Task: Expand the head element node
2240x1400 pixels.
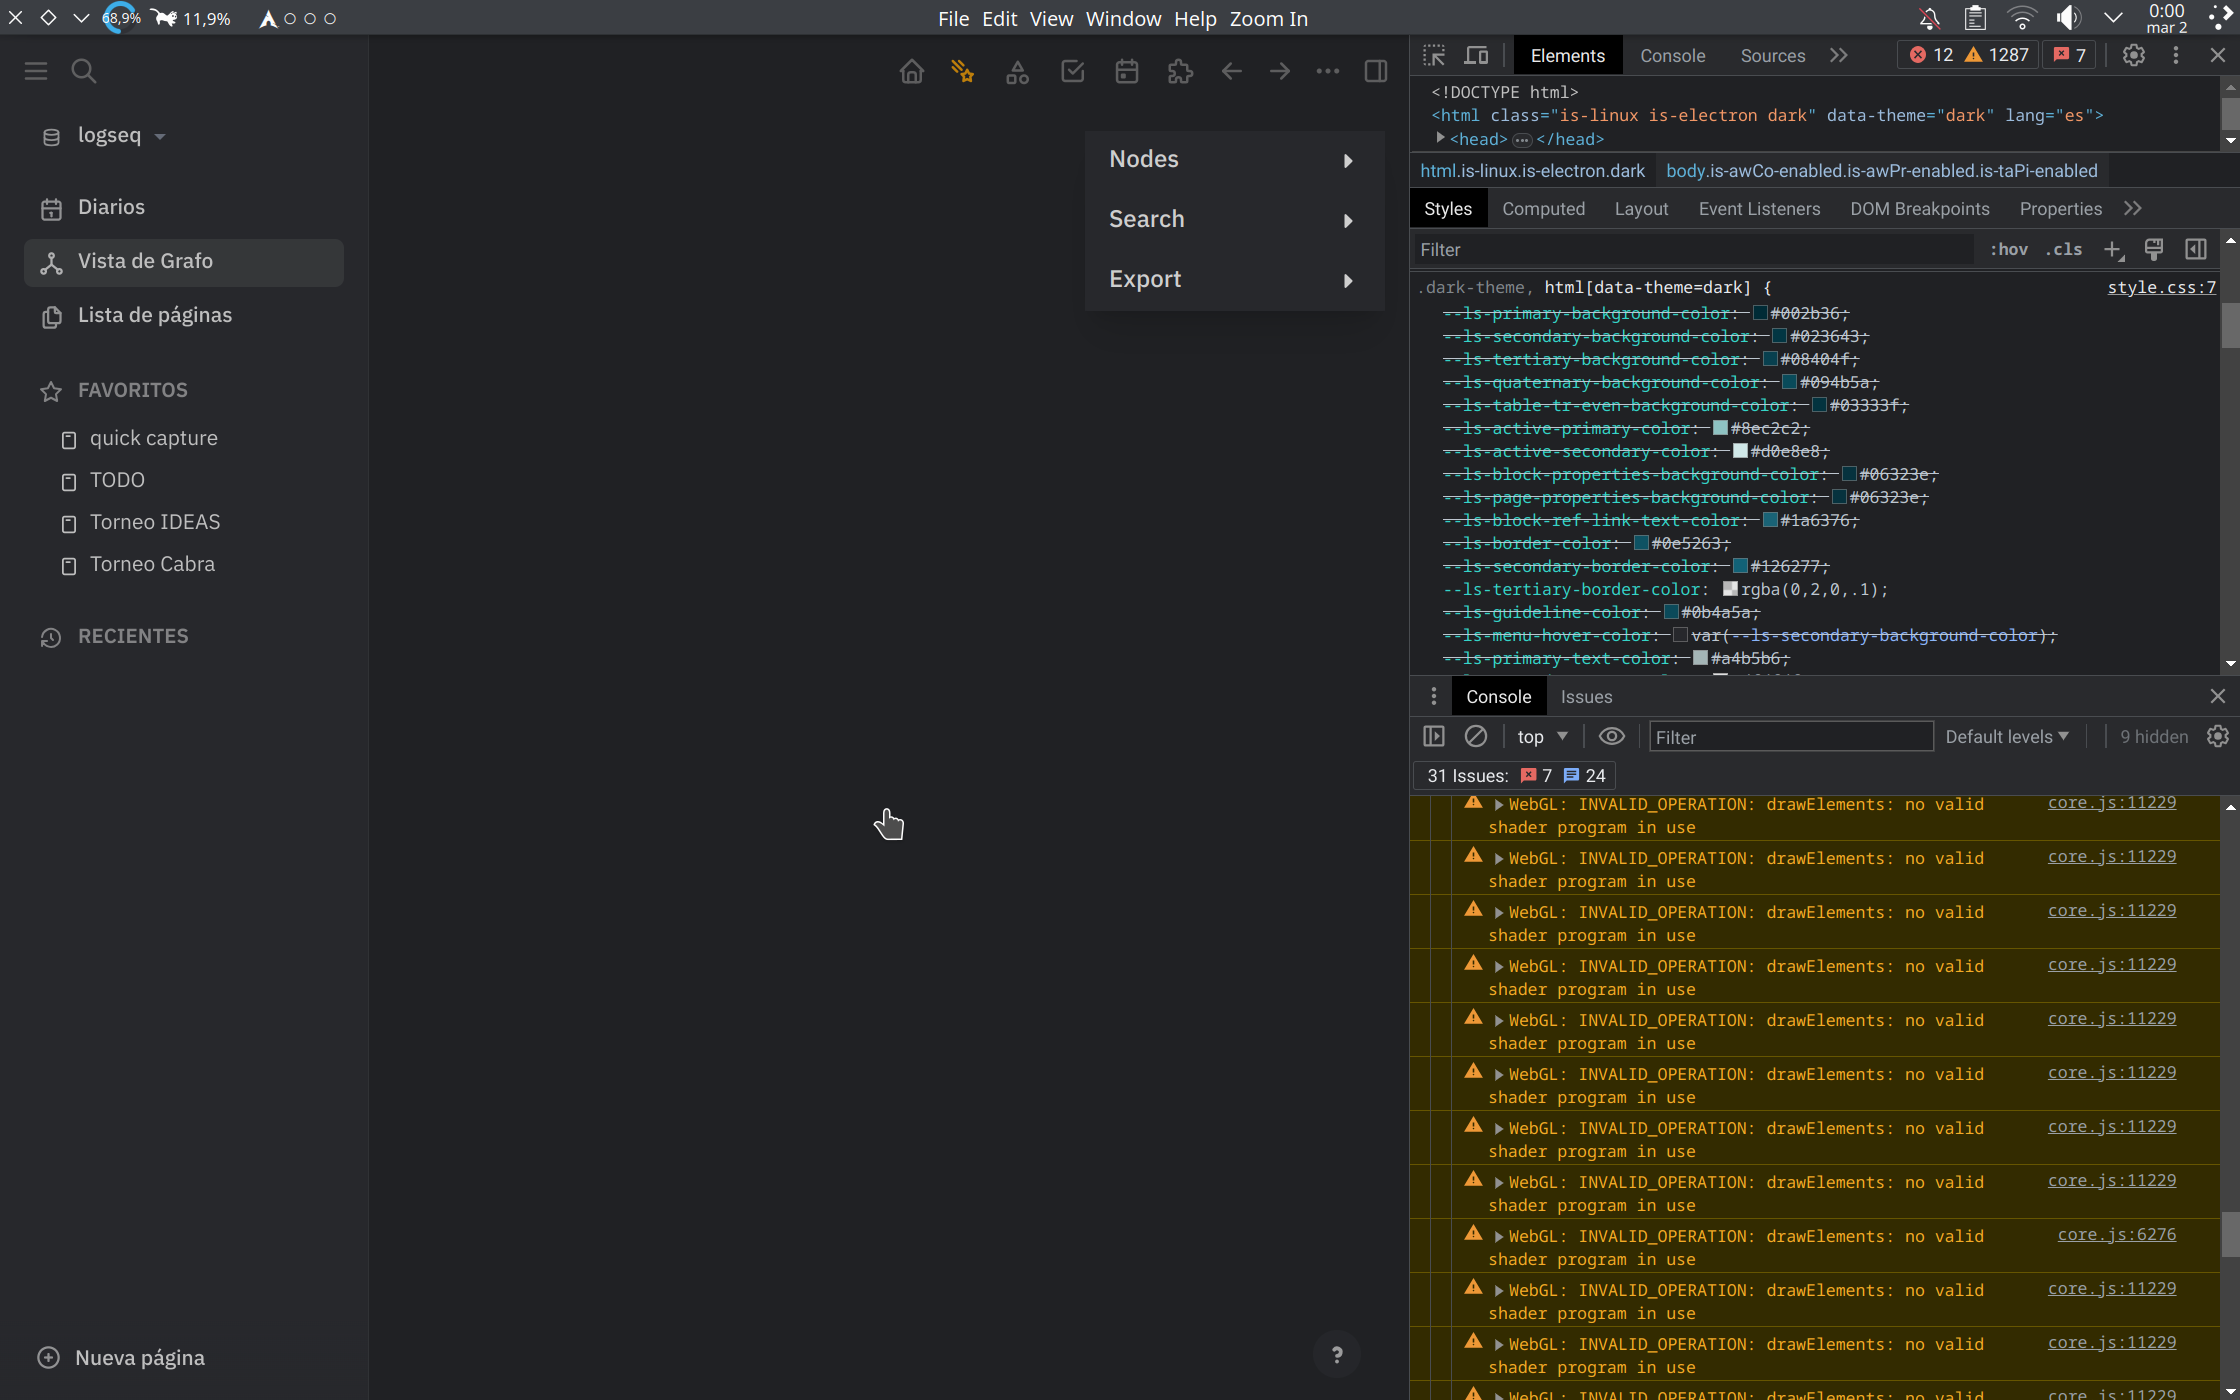Action: coord(1440,138)
